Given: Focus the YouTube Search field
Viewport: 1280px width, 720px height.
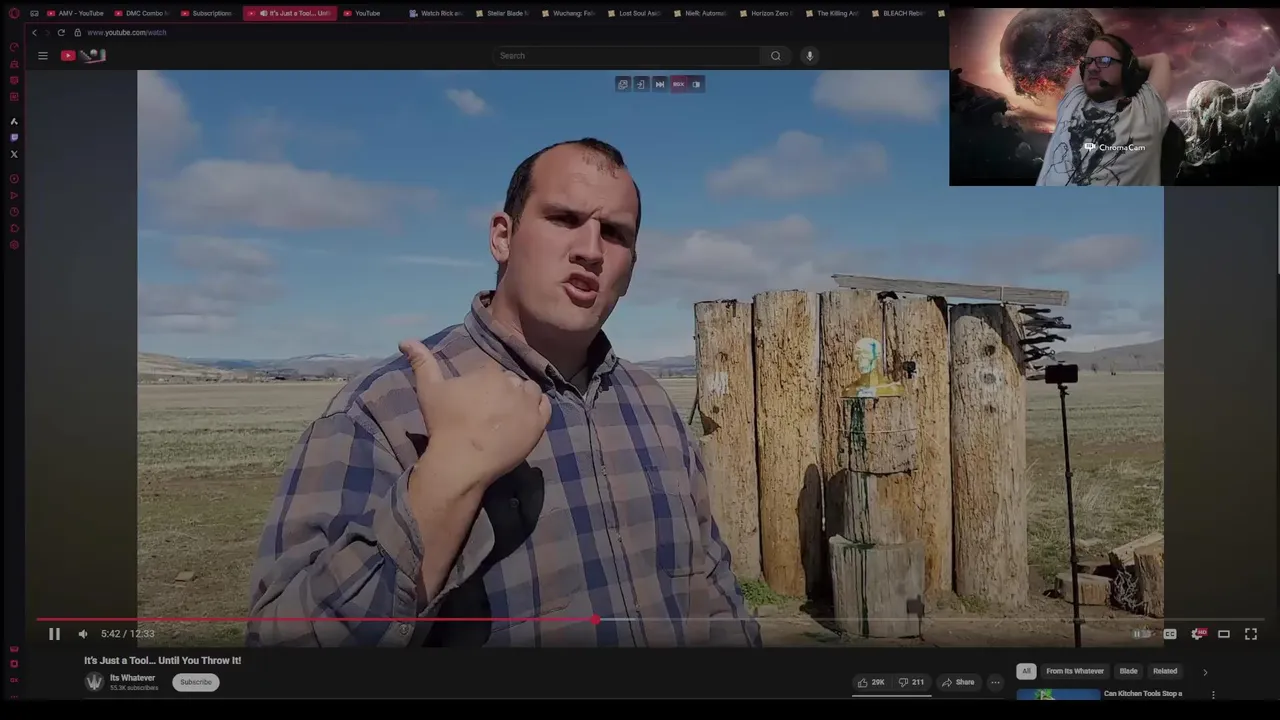Looking at the screenshot, I should [625, 56].
